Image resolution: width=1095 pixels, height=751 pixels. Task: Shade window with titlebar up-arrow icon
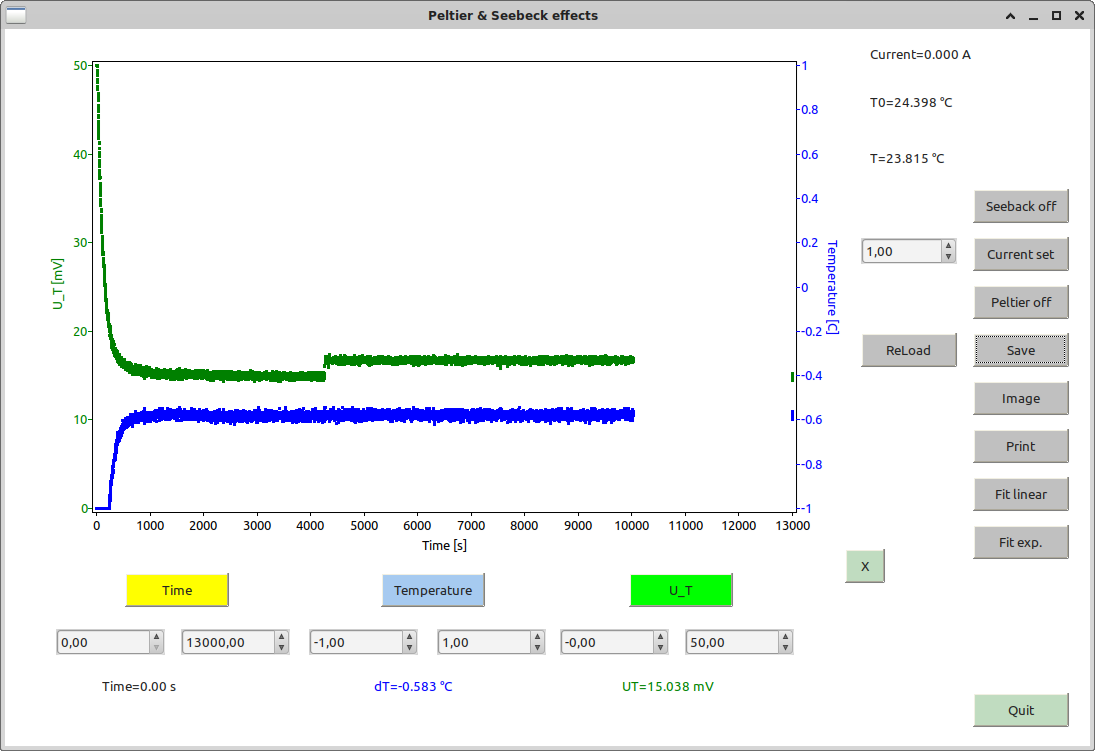coord(1010,15)
